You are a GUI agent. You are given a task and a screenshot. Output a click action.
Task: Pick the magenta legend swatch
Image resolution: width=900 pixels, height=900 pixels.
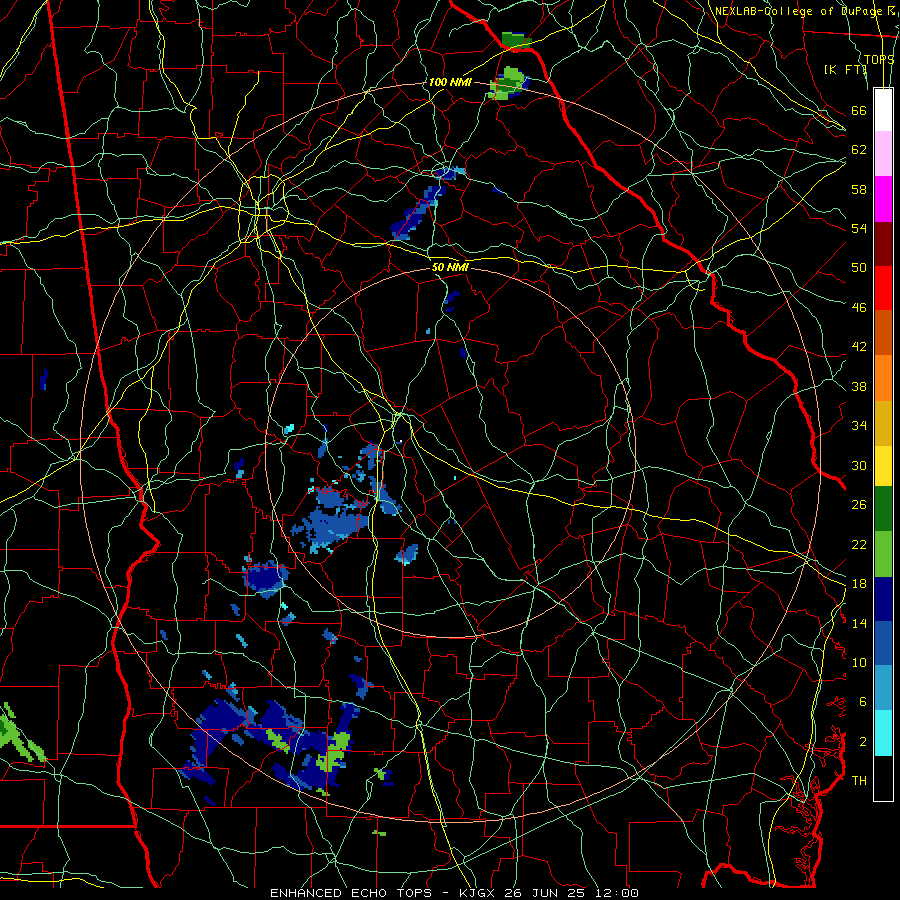pyautogui.click(x=883, y=199)
